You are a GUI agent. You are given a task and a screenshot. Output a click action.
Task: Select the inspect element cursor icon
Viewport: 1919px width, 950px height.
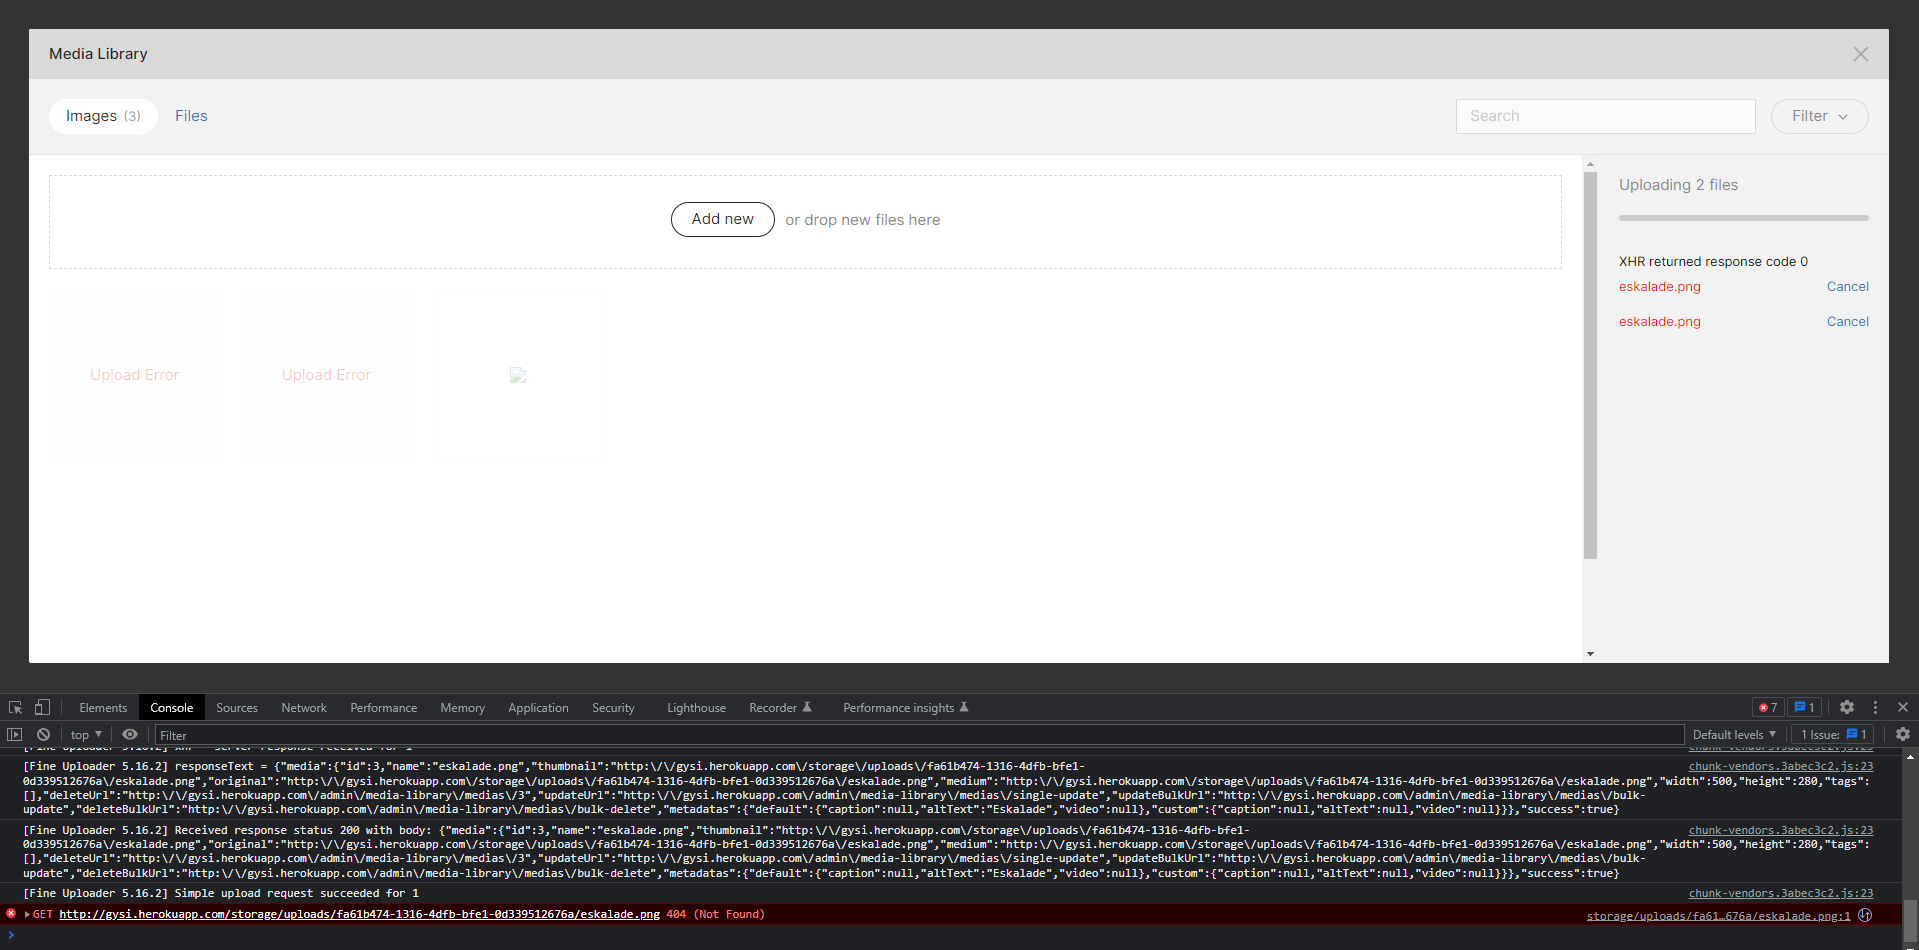pos(15,707)
